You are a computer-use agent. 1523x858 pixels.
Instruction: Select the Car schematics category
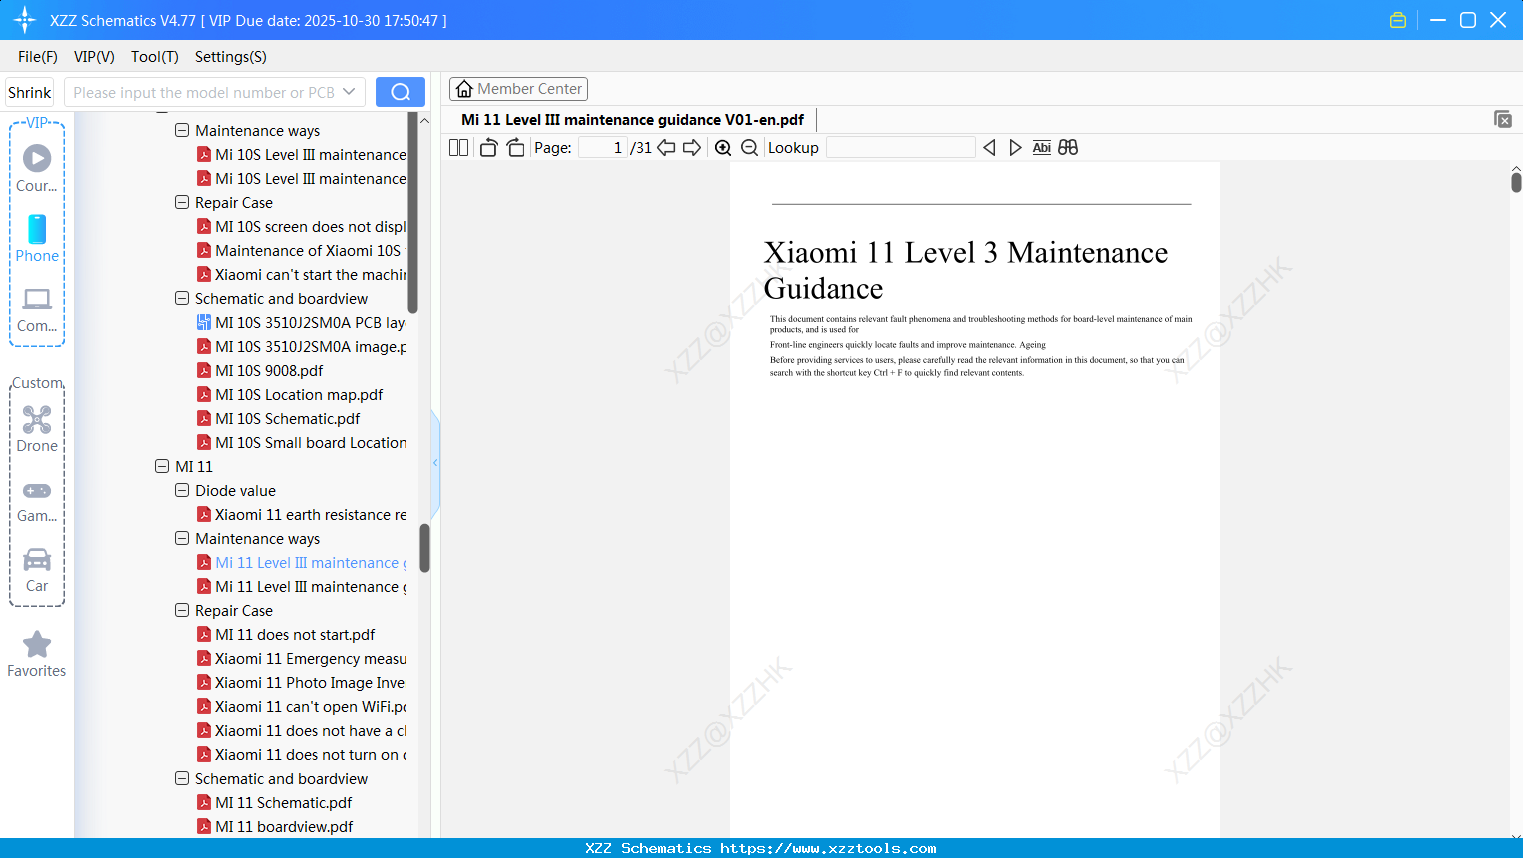36,570
